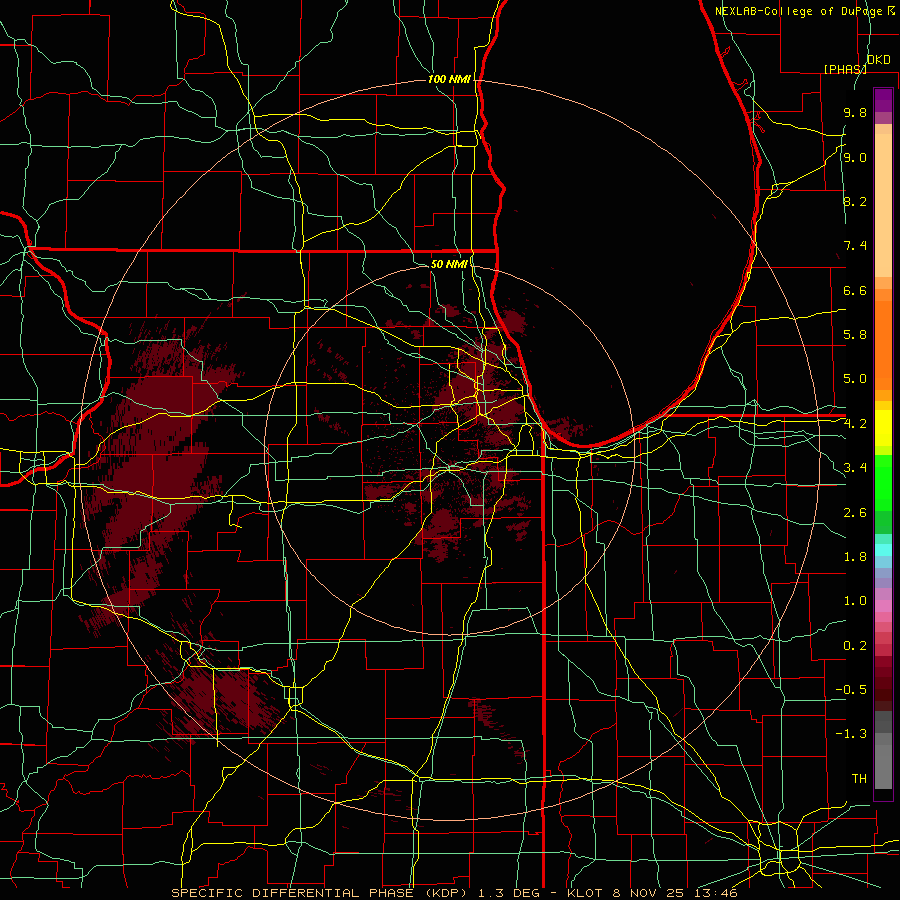Pick the cyan color bar segment
Viewport: 900px width, 900px height.
(x=883, y=550)
